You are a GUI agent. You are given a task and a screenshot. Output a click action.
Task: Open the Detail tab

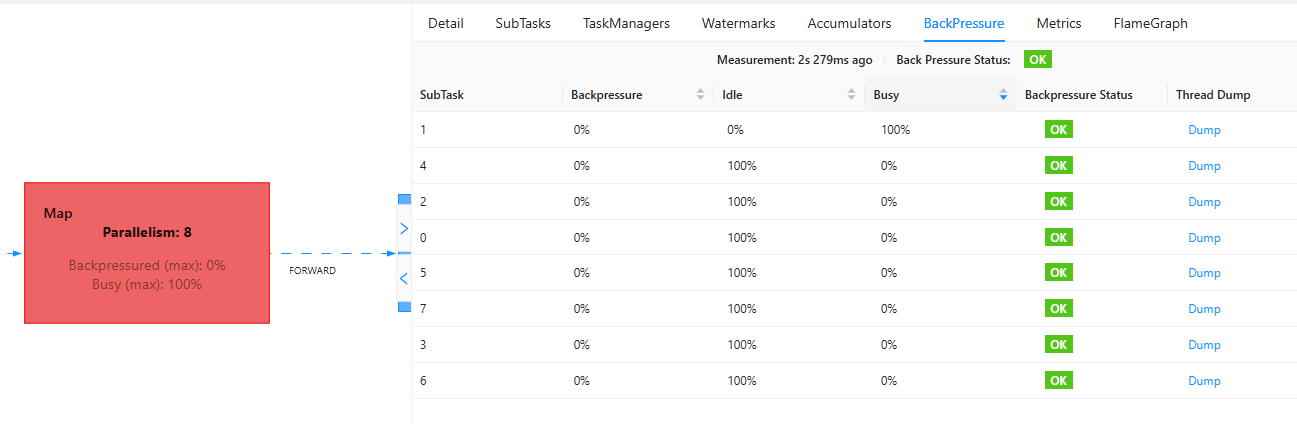tap(445, 23)
